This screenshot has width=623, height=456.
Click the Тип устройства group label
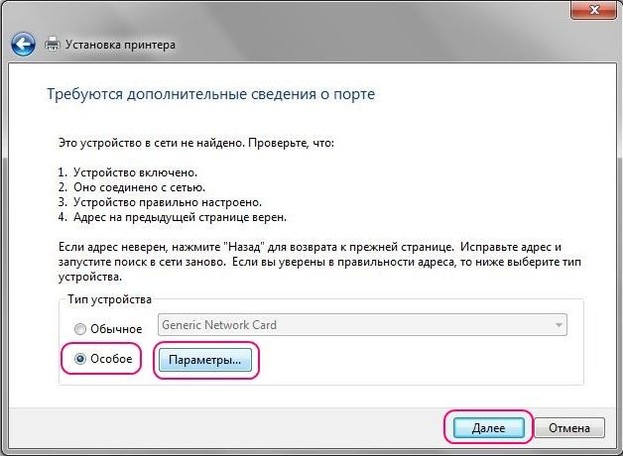click(x=109, y=299)
